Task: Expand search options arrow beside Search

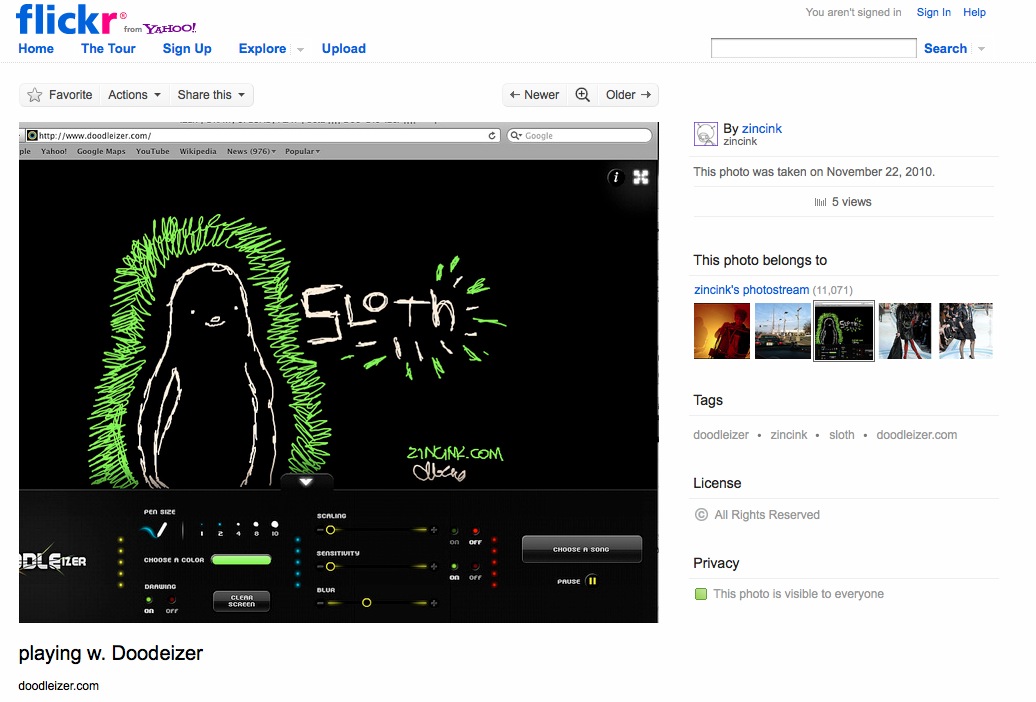Action: 981,49
